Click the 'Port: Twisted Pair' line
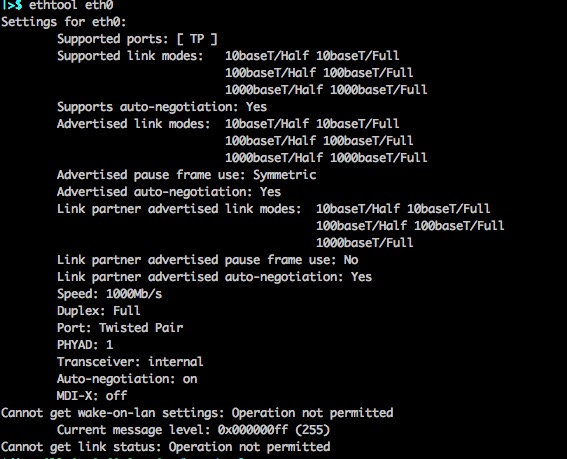This screenshot has height=459, width=567. (120, 328)
